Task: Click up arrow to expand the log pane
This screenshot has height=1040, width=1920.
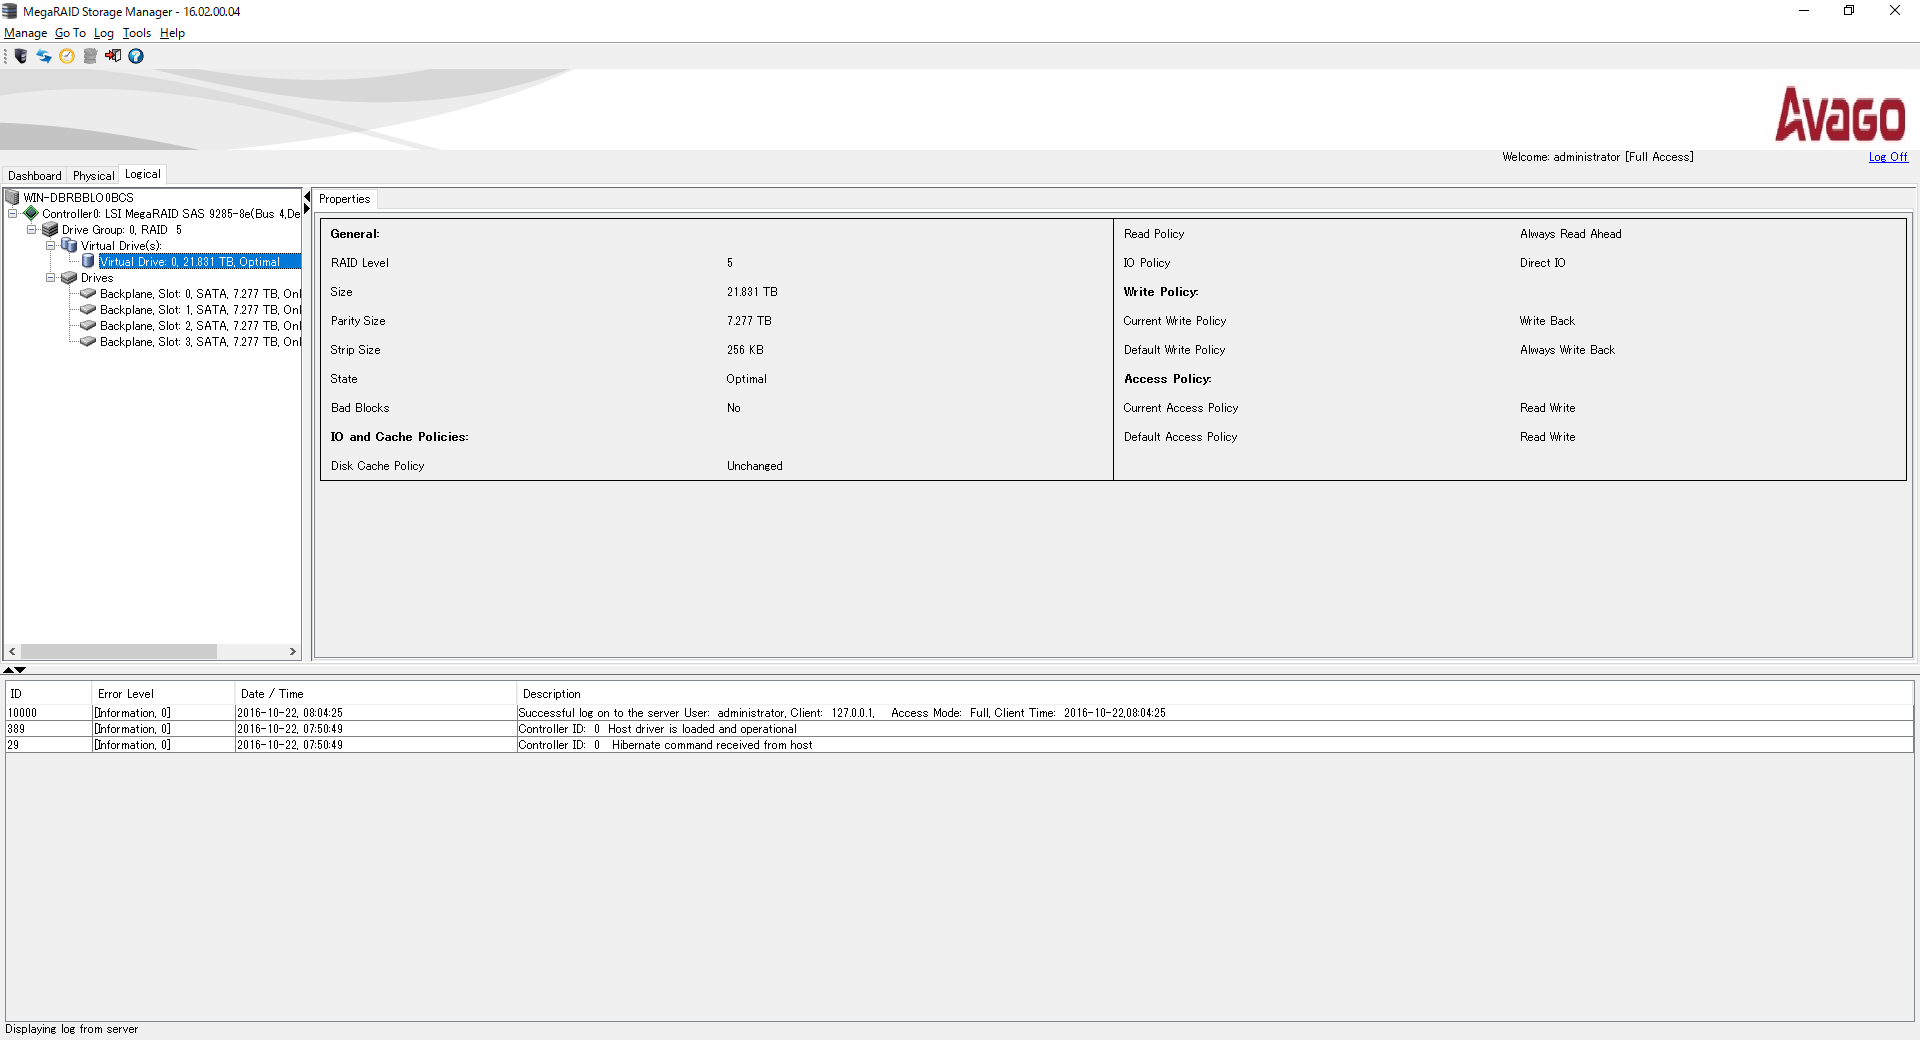Action: click(9, 669)
